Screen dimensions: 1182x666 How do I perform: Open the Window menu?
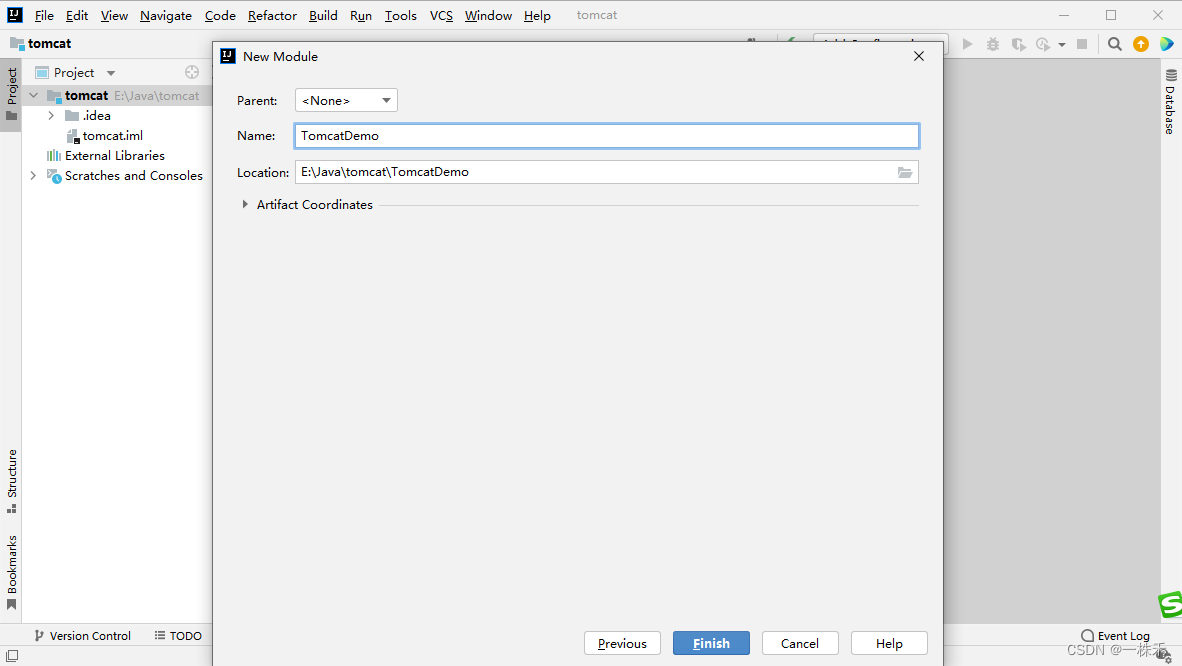point(488,15)
